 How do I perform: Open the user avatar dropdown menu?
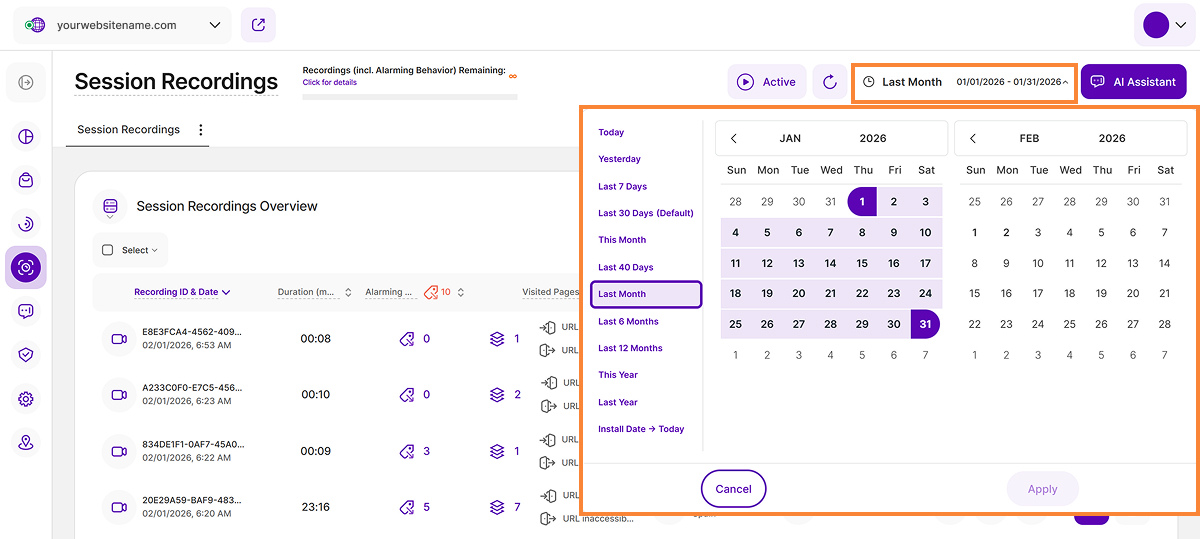1164,25
